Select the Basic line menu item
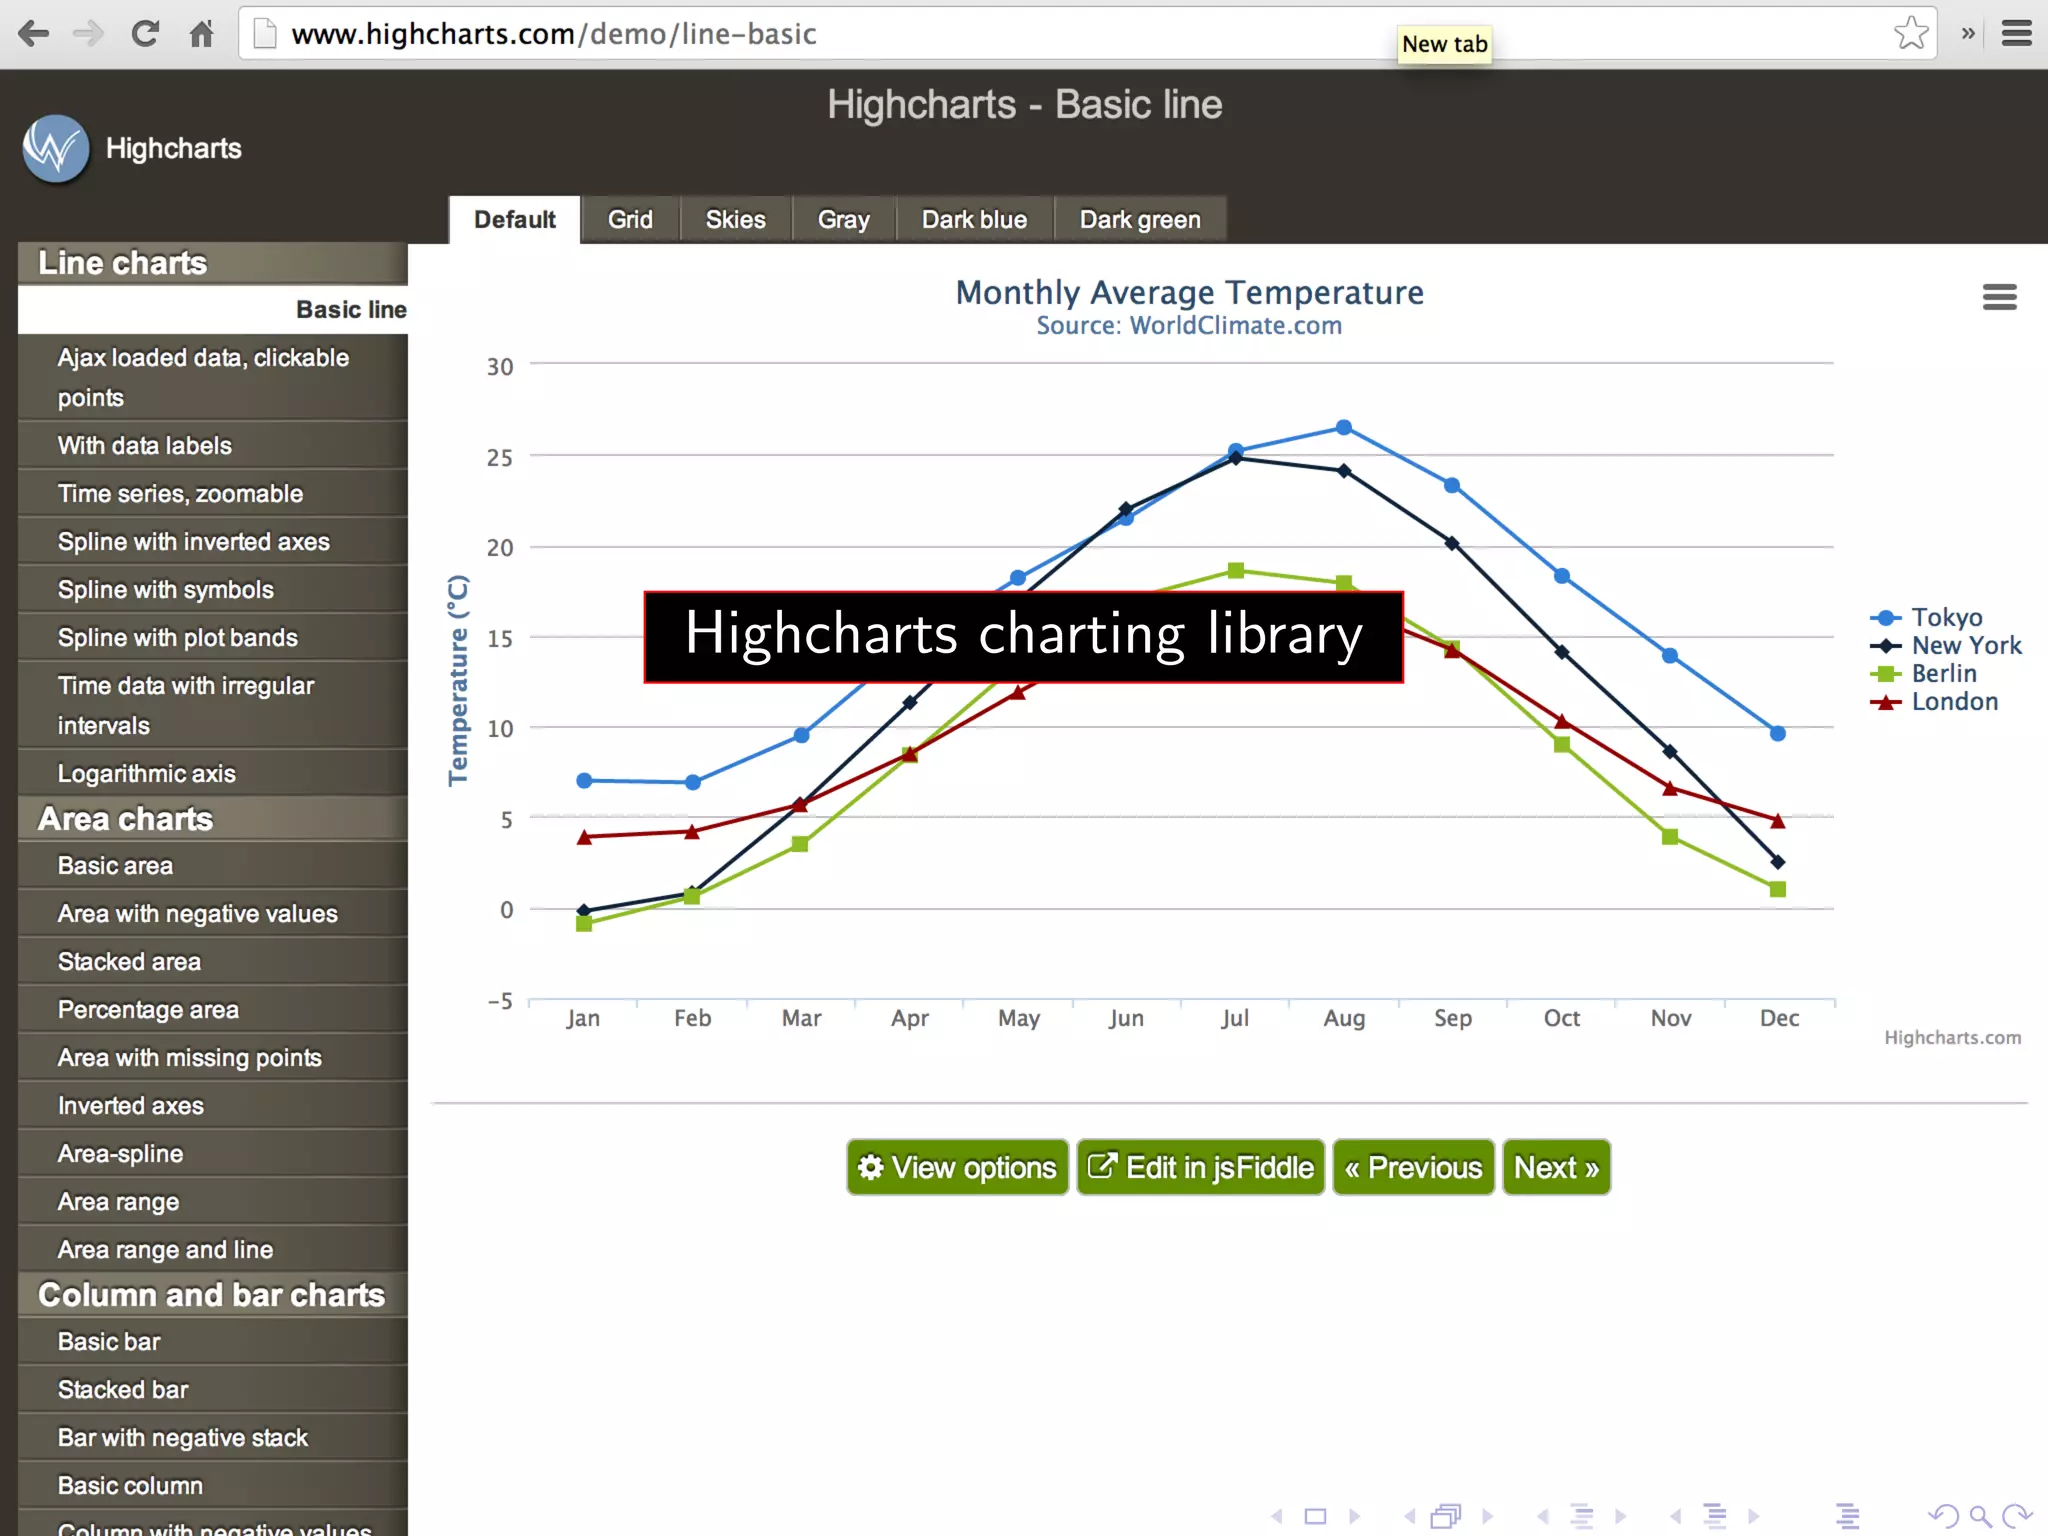Viewport: 2048px width, 1536px height. click(x=213, y=310)
